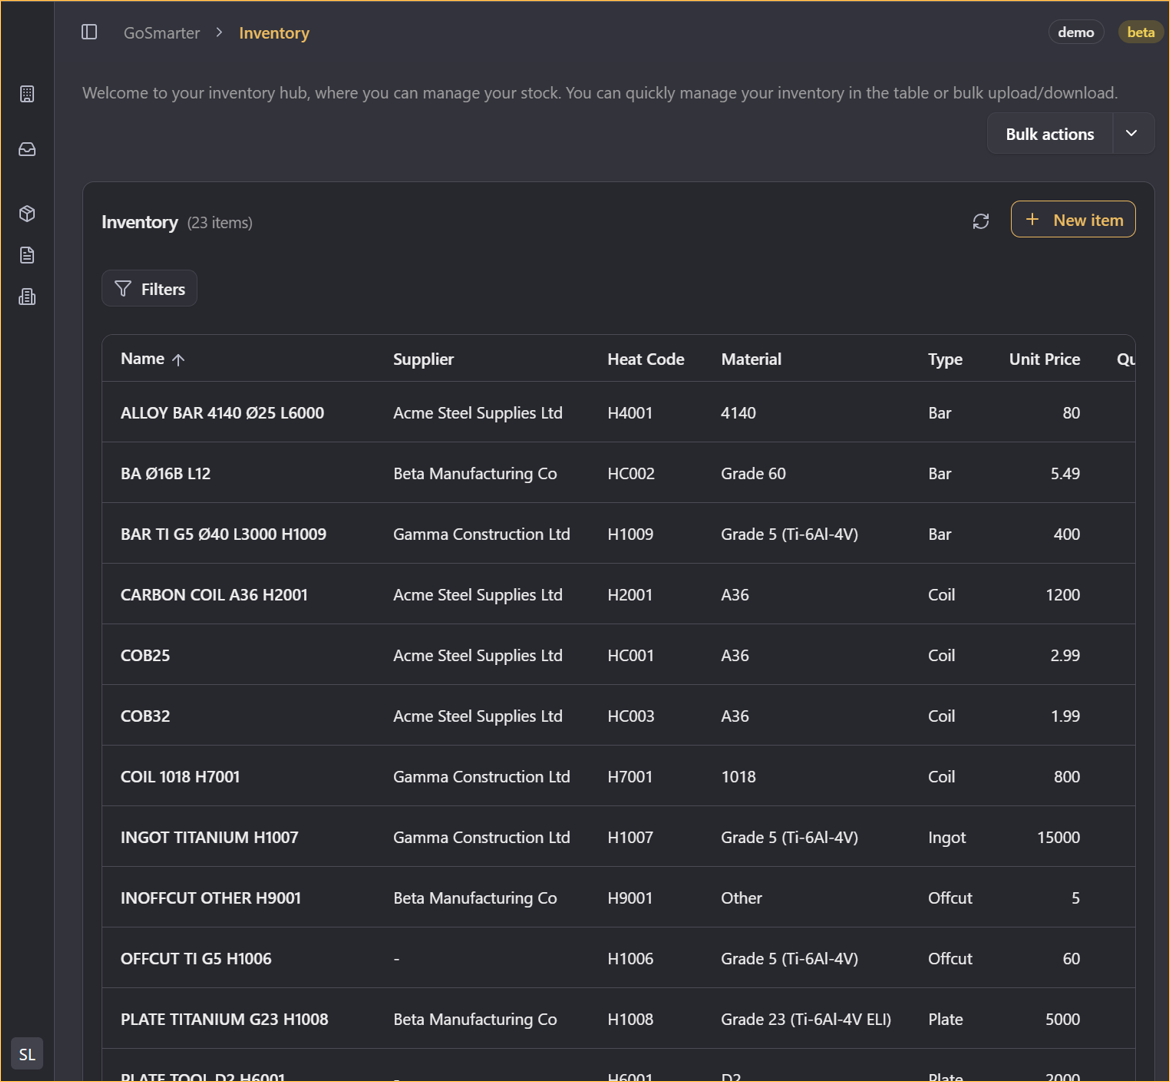Click the New item button

pos(1073,220)
